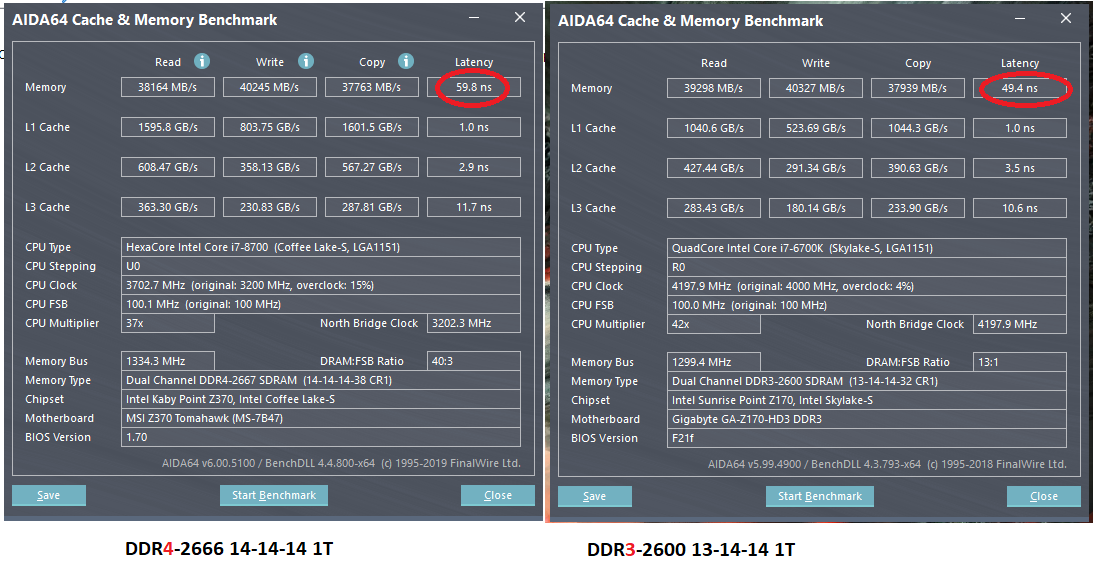Viewport: 1094px width, 578px height.
Task: Click Motherboard field MSI Z370 Tomahawk
Action: (x=320, y=417)
